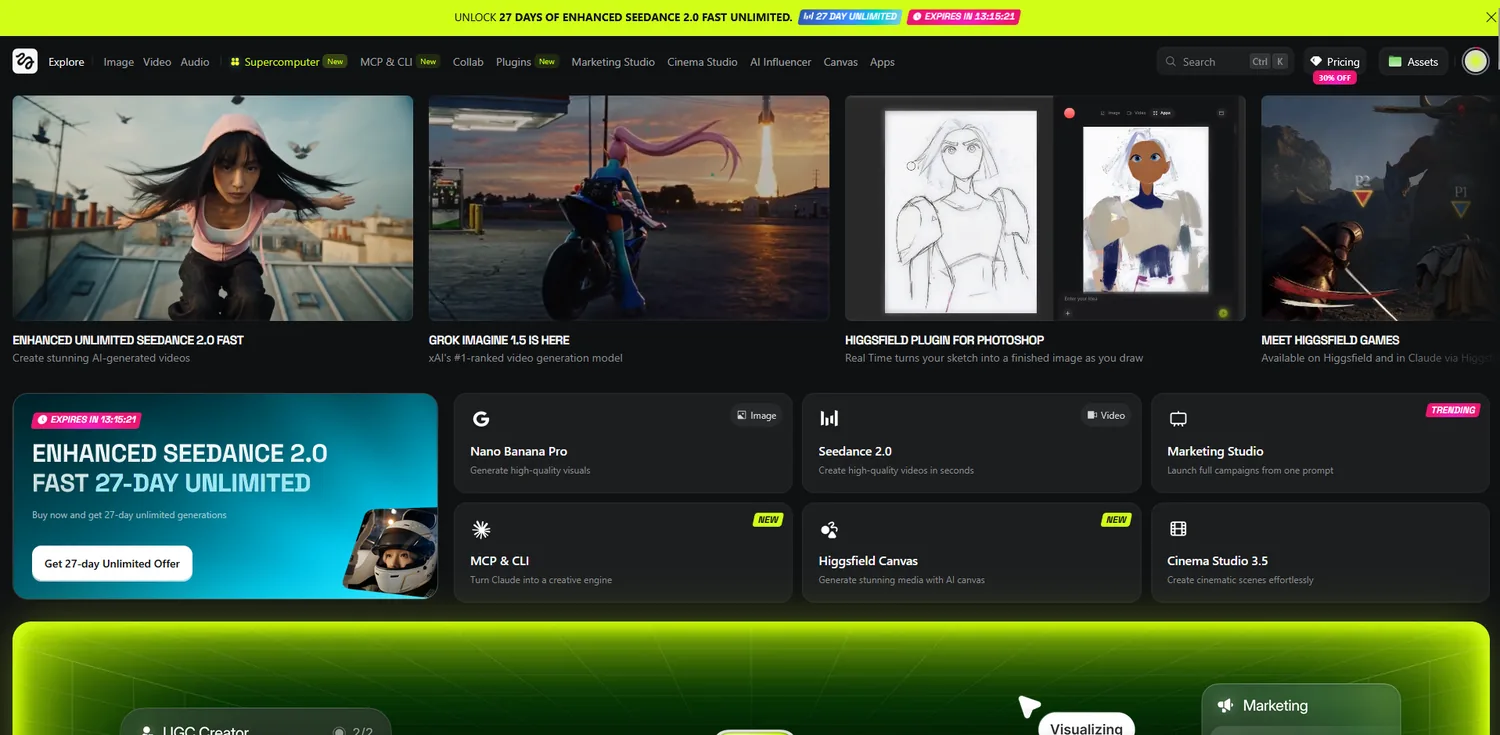This screenshot has width=1500, height=735.
Task: Click the NEW badge on Higgsfield Canvas tile
Action: 1116,520
